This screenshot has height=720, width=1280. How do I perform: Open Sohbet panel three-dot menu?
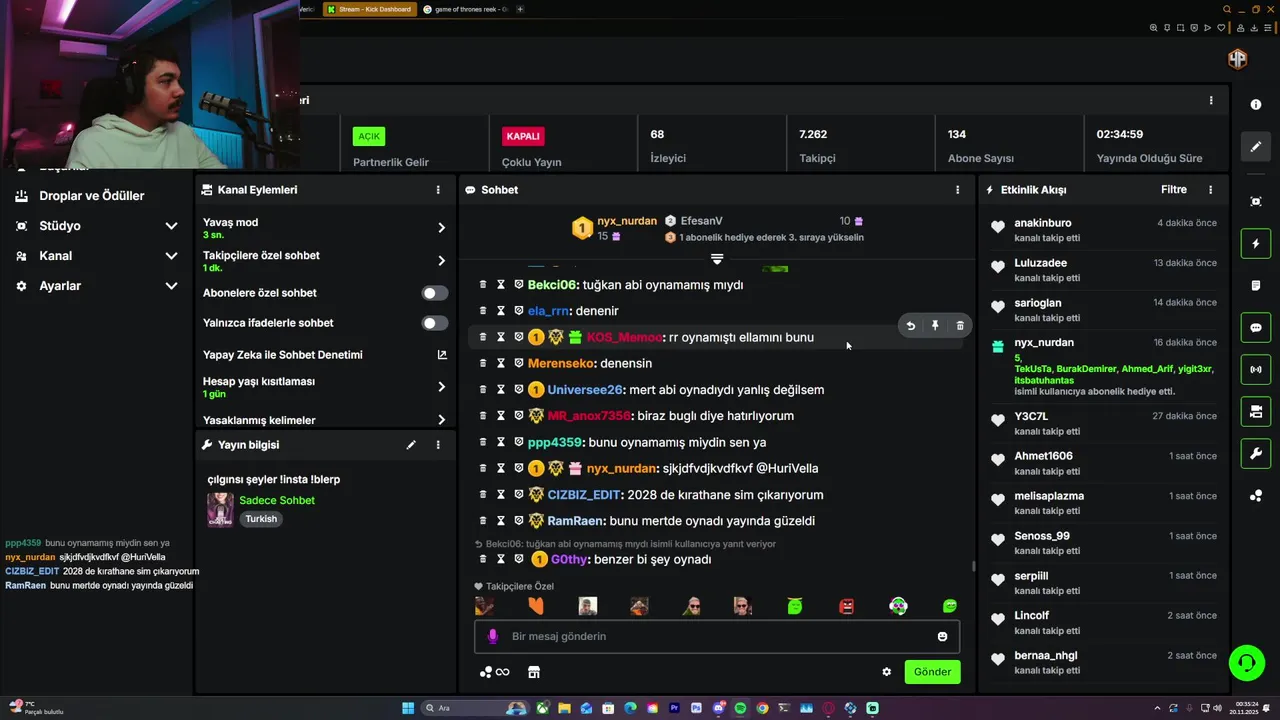[x=957, y=190]
